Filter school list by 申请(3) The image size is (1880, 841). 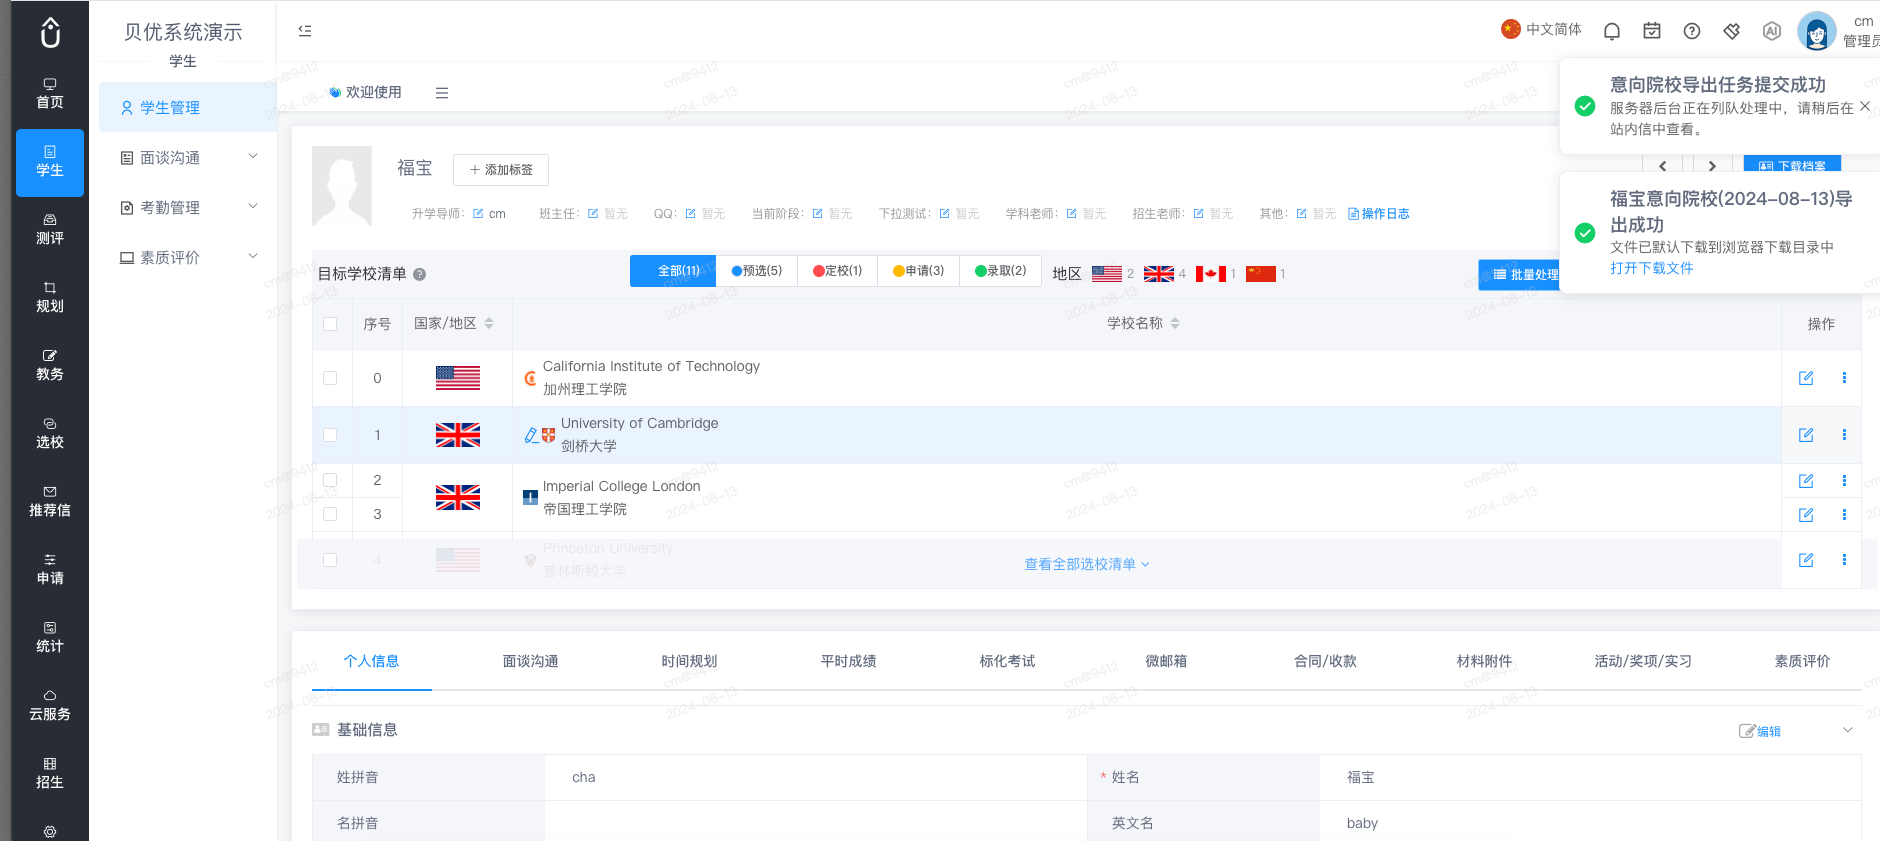click(918, 271)
